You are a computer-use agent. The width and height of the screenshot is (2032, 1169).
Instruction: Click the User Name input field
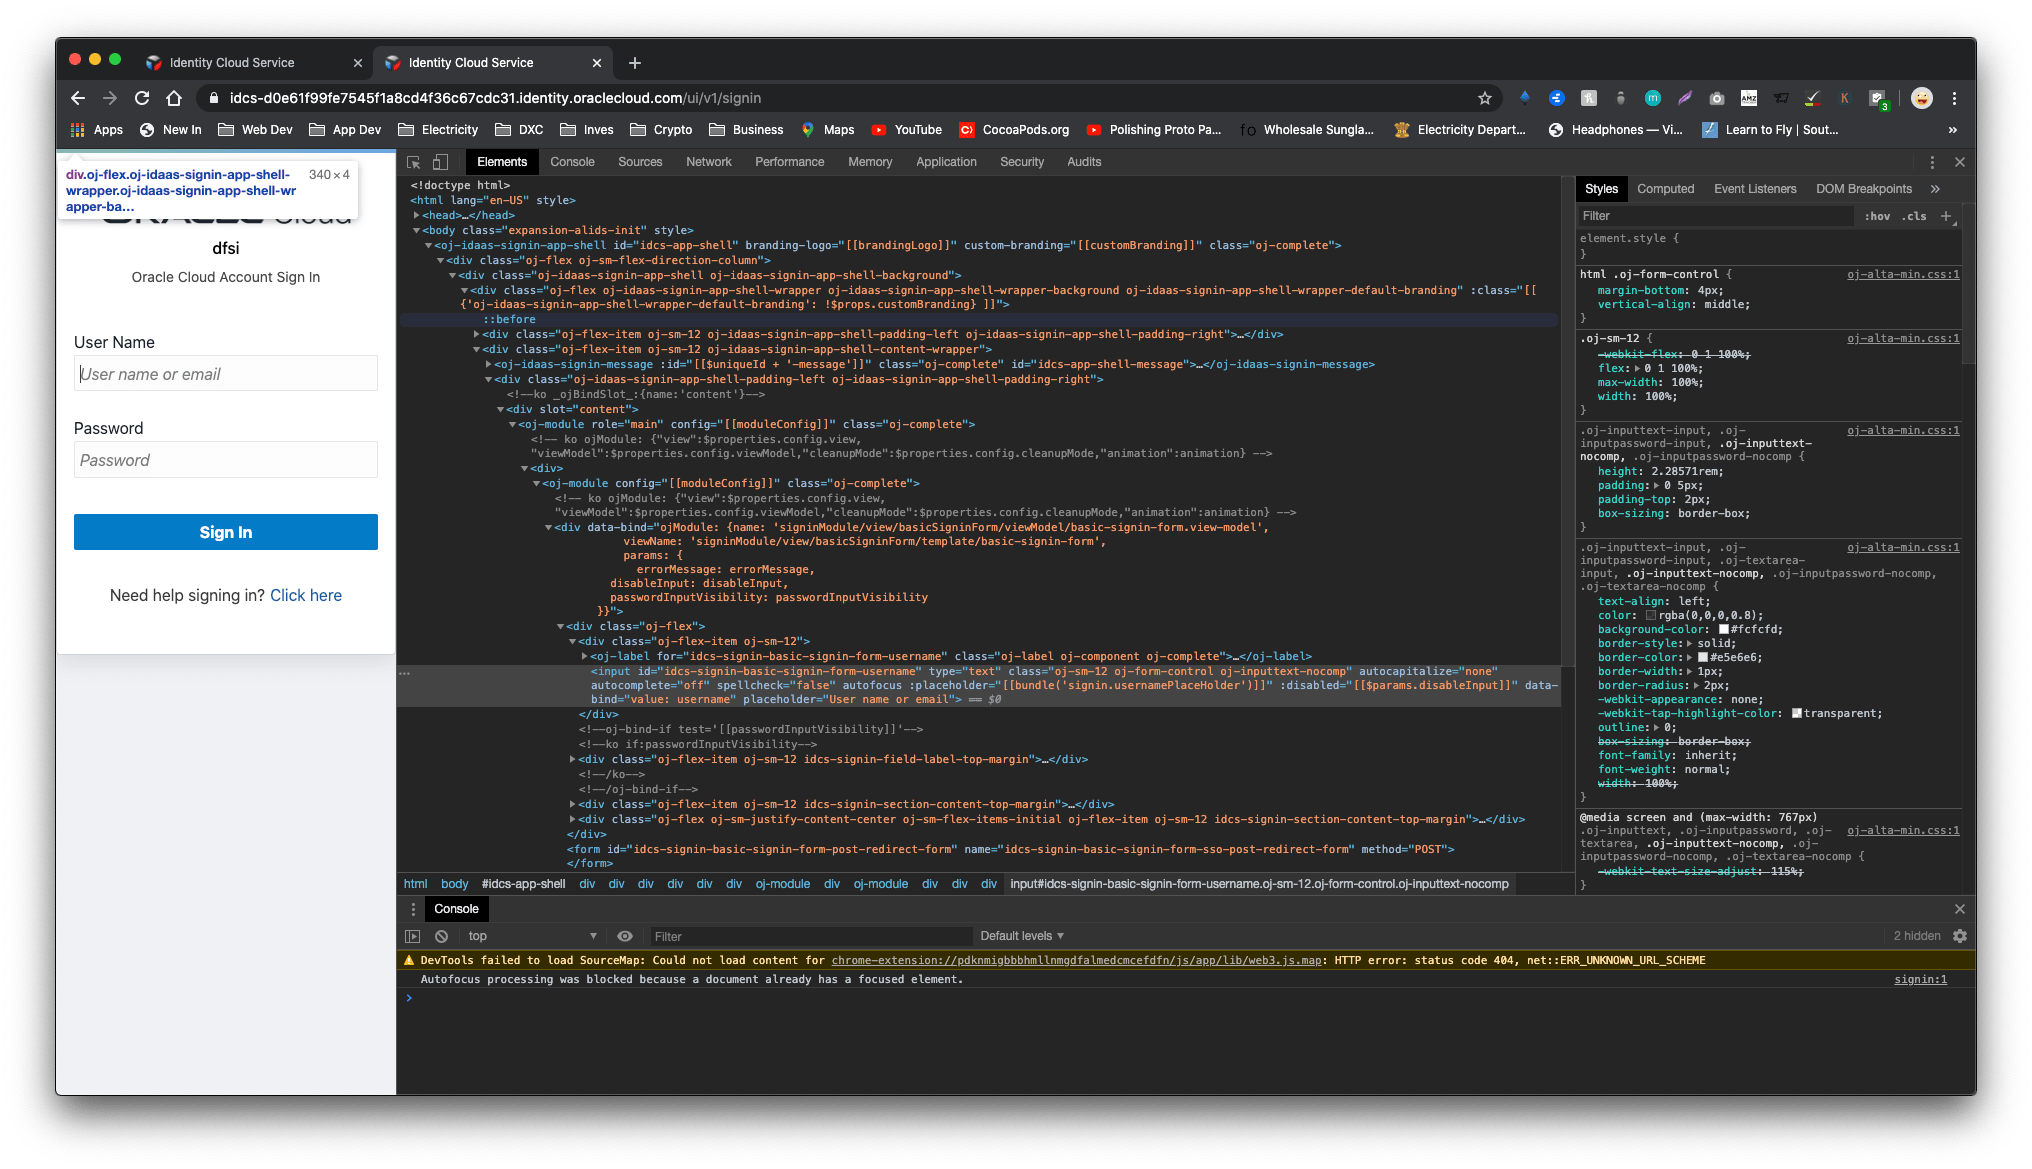tap(225, 373)
